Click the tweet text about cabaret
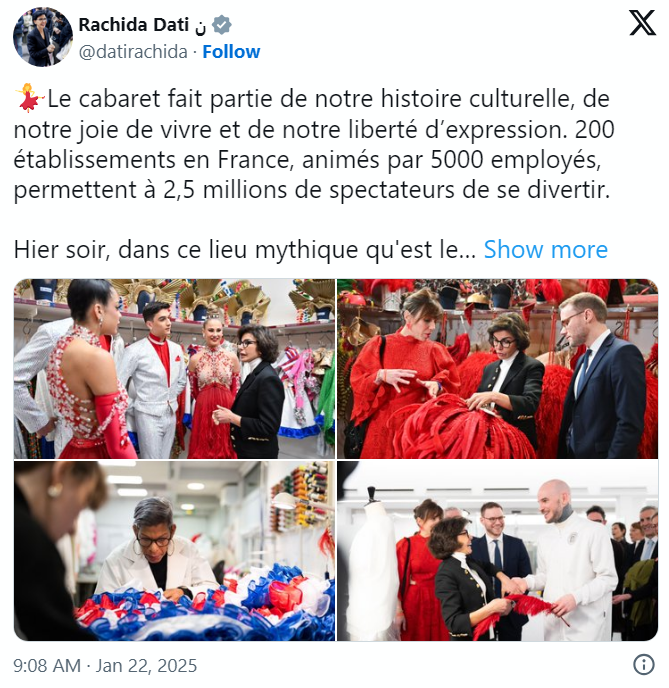669x688 pixels. pyautogui.click(x=314, y=144)
